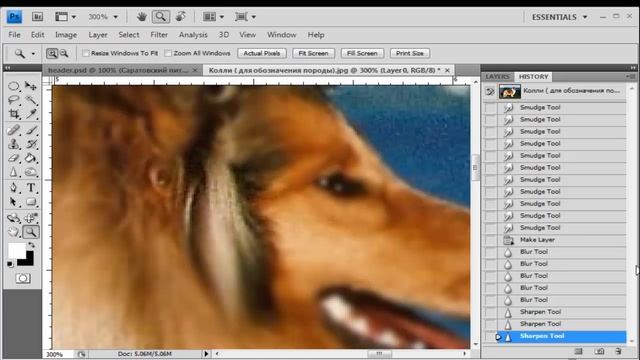Click the Hand icon in the top bar
640x360 pixels.
[x=141, y=17]
